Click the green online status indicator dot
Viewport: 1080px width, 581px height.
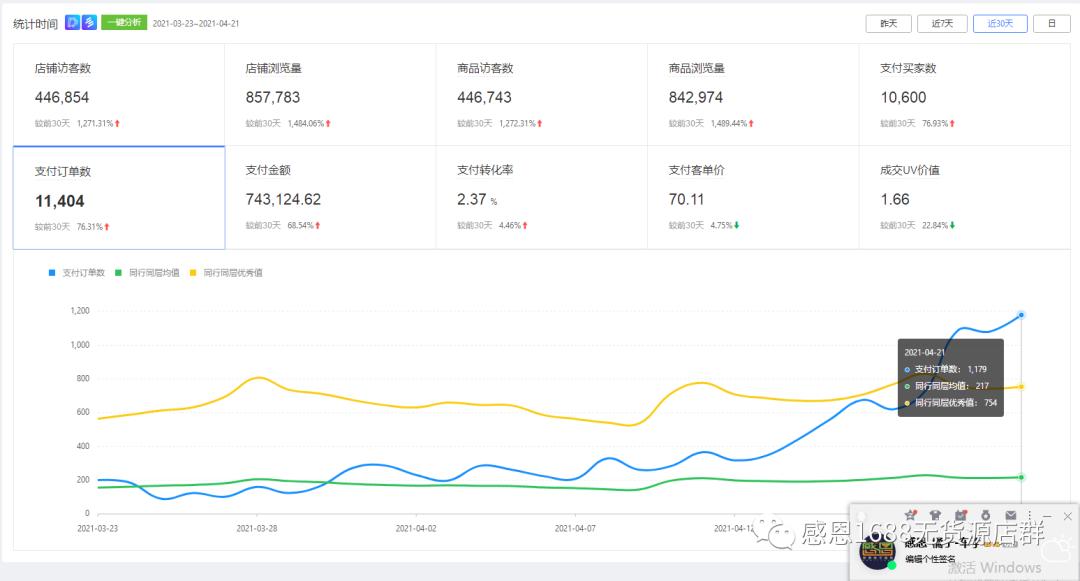[x=893, y=564]
